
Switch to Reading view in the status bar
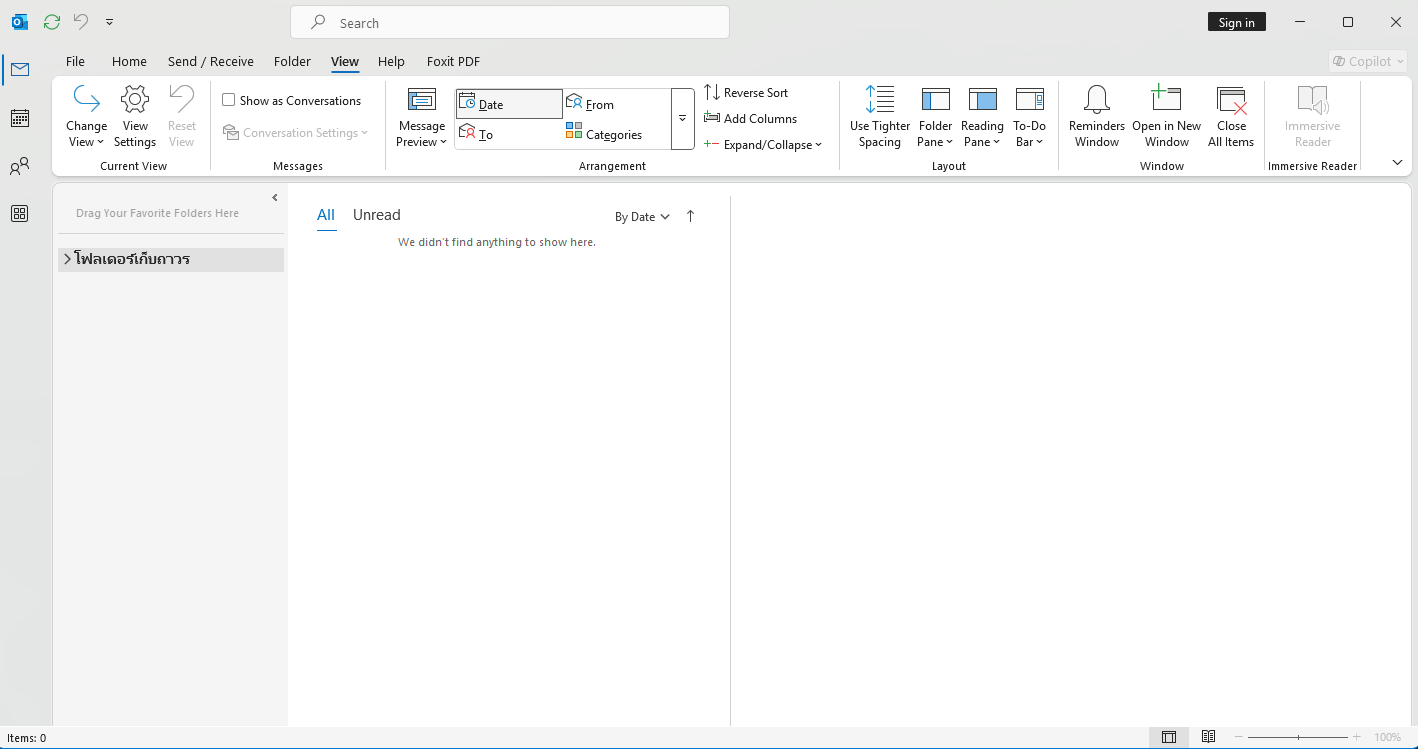click(x=1208, y=737)
